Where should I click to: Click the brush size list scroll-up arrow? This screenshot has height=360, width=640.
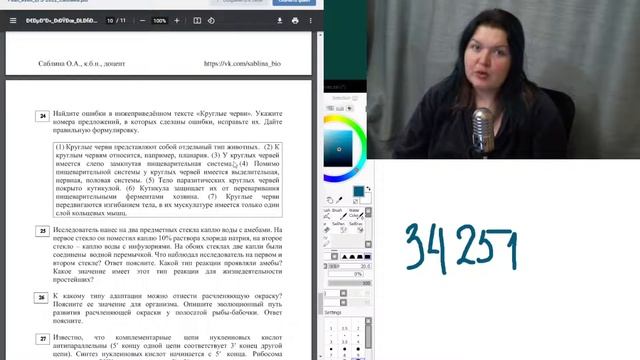(368, 321)
